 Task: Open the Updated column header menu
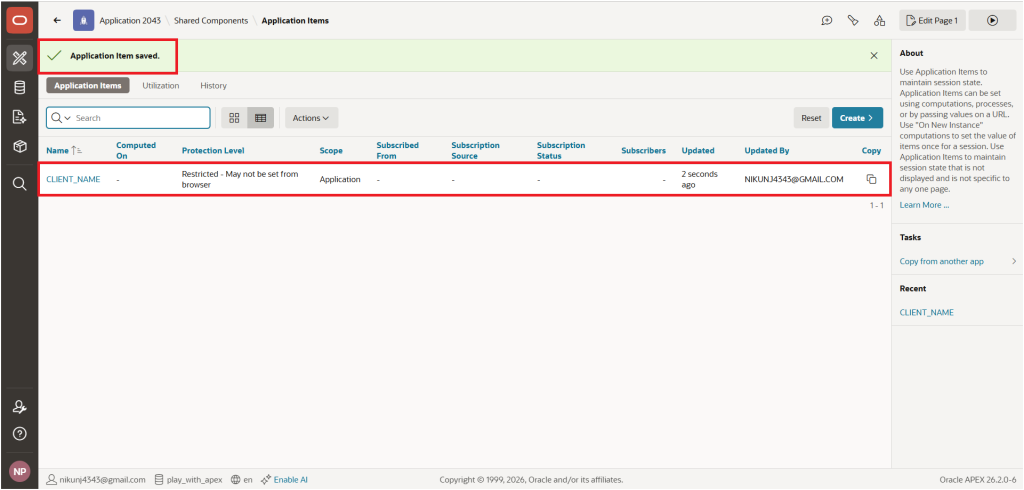[x=698, y=150]
